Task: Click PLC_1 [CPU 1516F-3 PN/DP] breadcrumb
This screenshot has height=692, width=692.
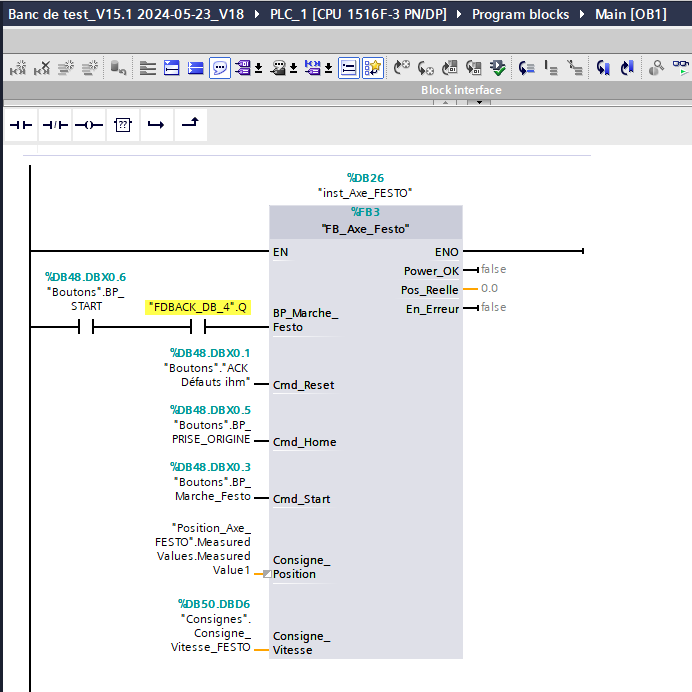Action: coord(358,14)
